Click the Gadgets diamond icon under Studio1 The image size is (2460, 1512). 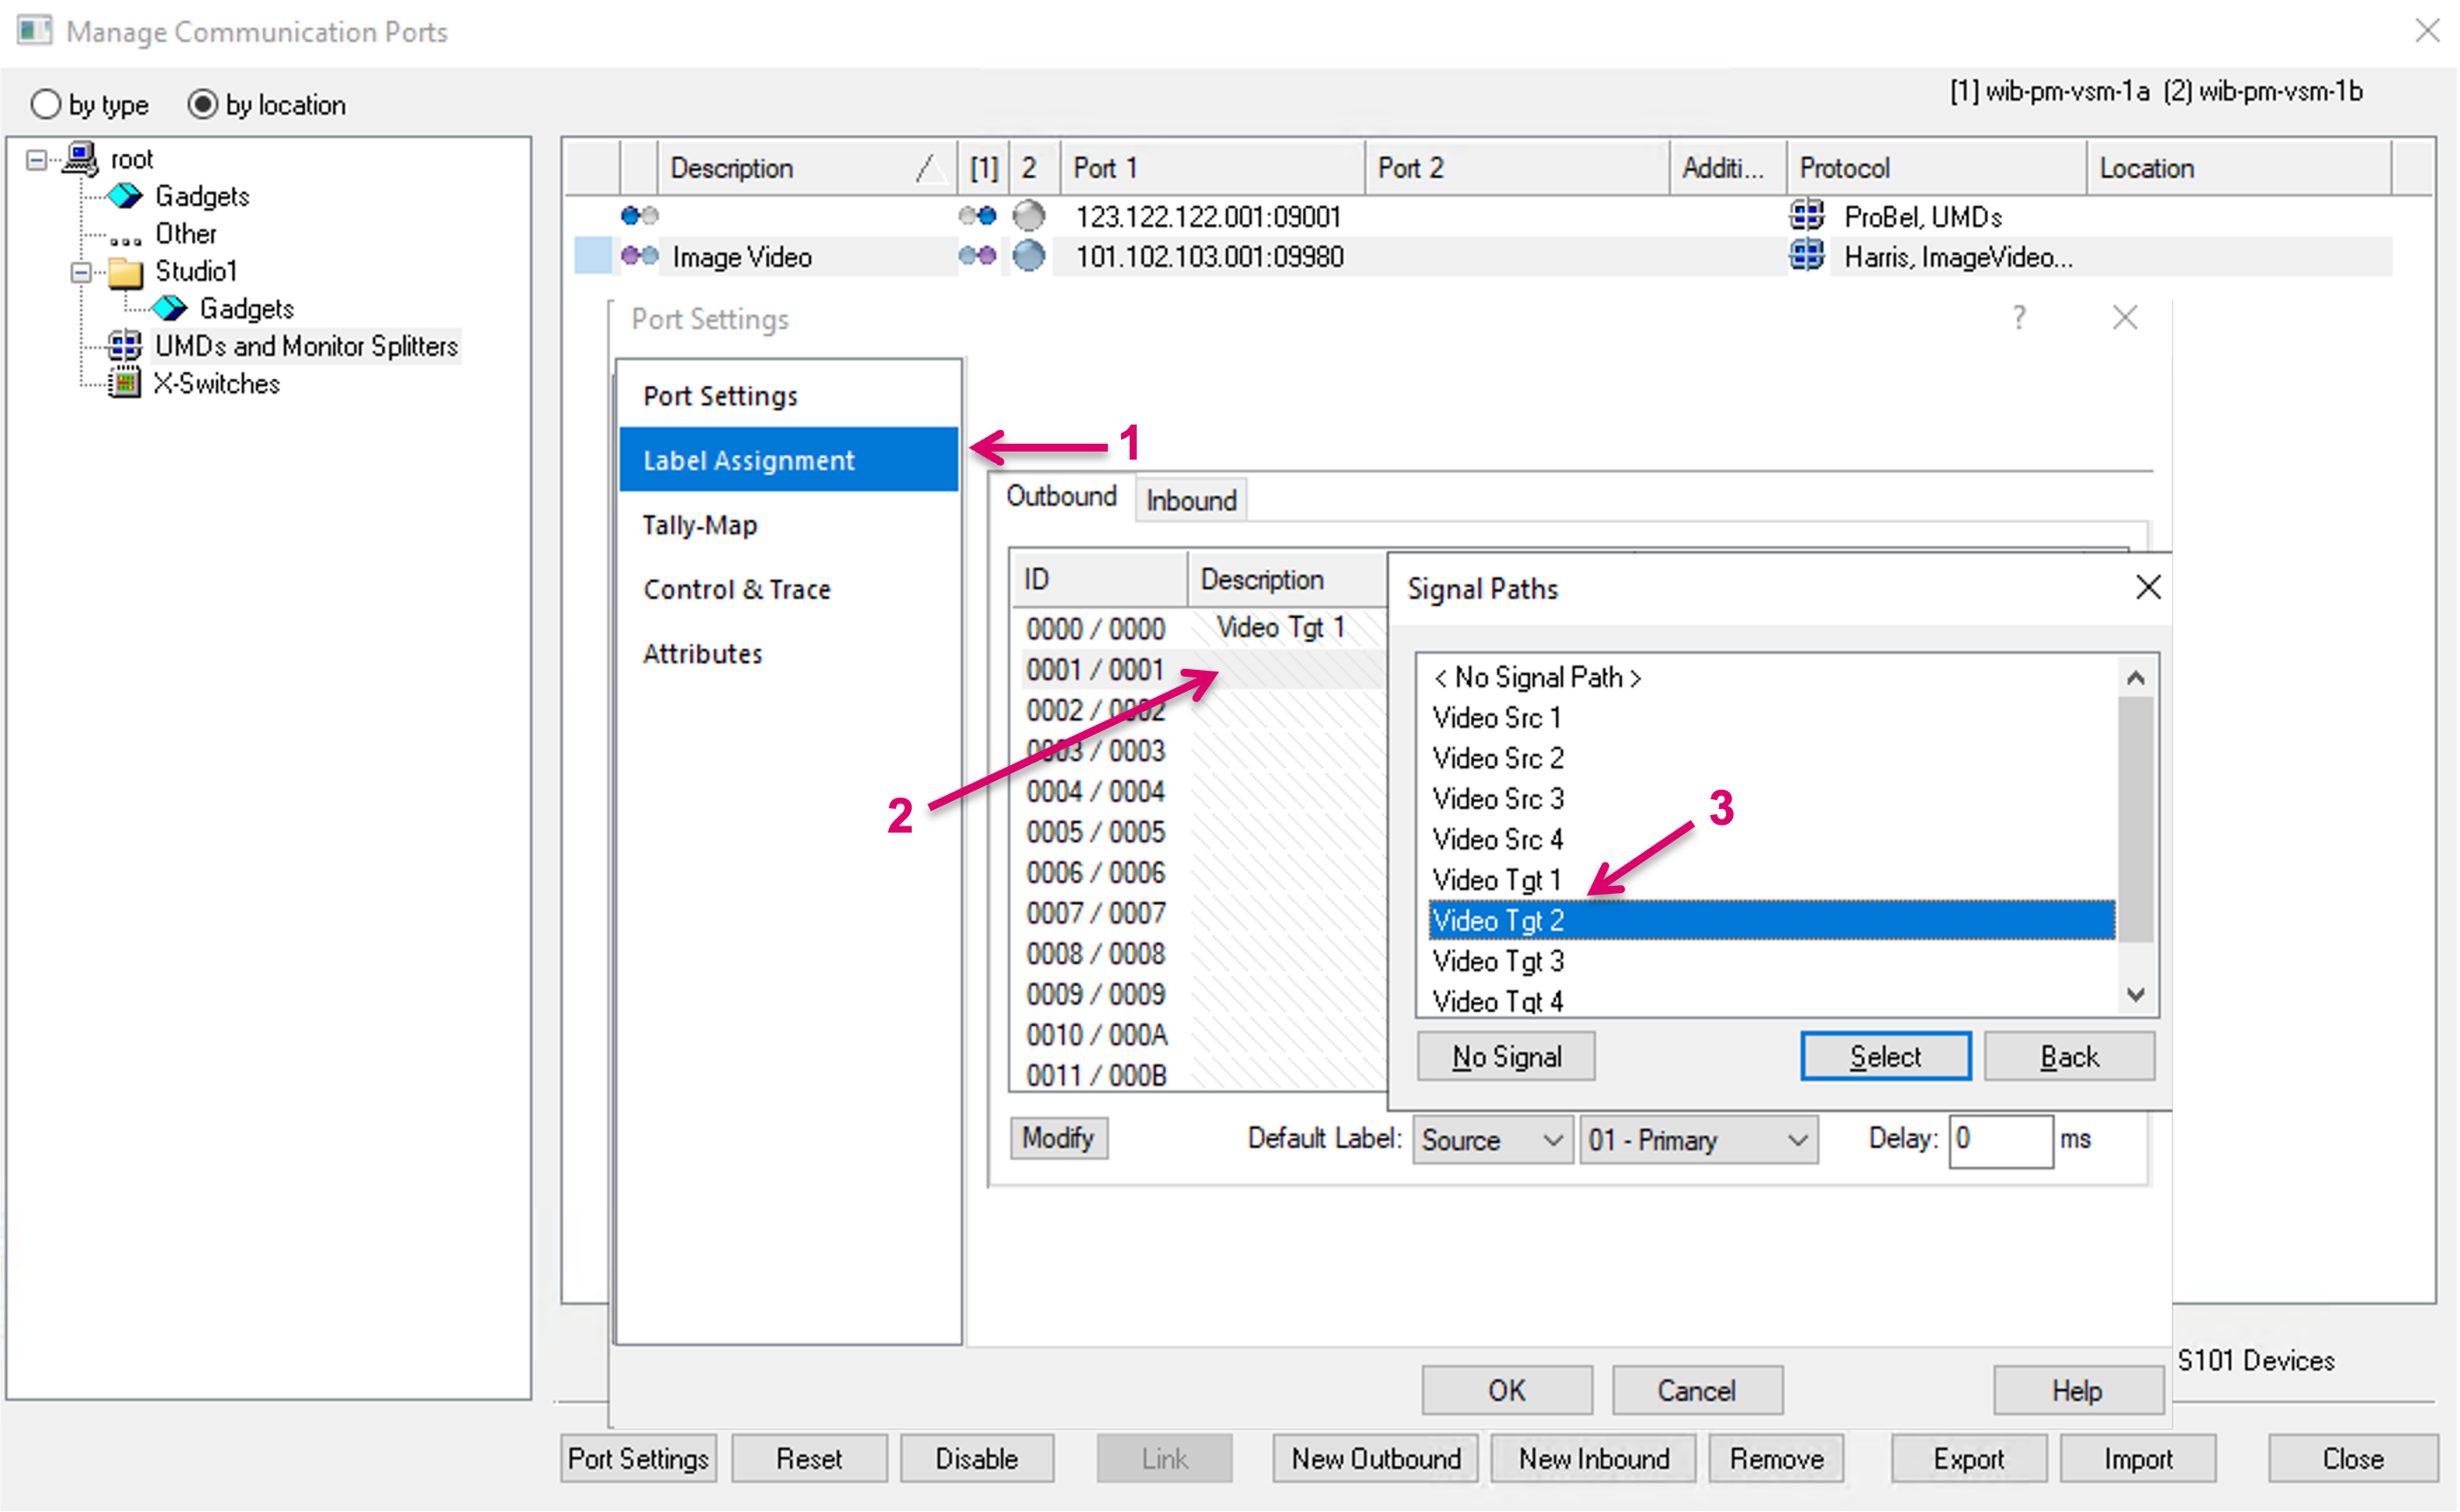pyautogui.click(x=169, y=308)
